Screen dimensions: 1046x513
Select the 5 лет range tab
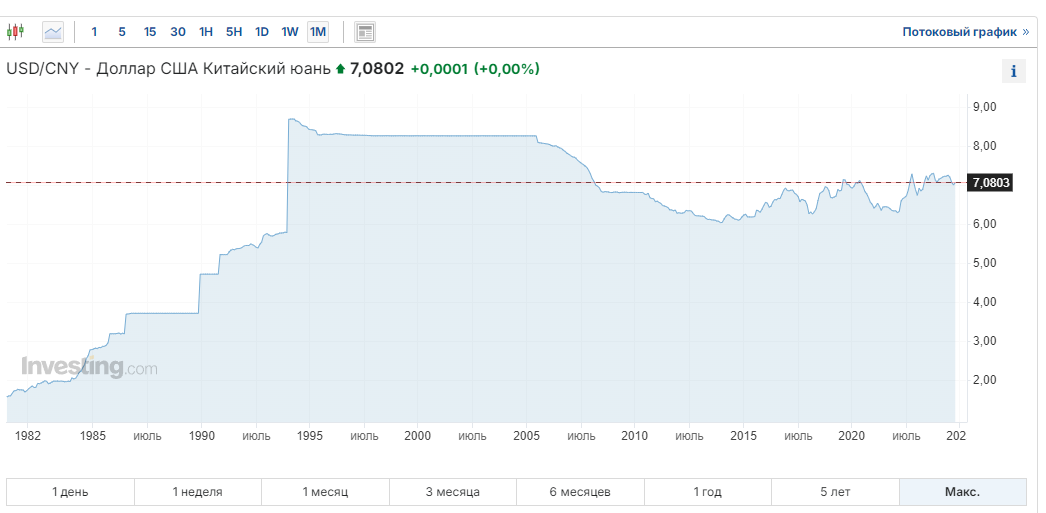point(836,492)
